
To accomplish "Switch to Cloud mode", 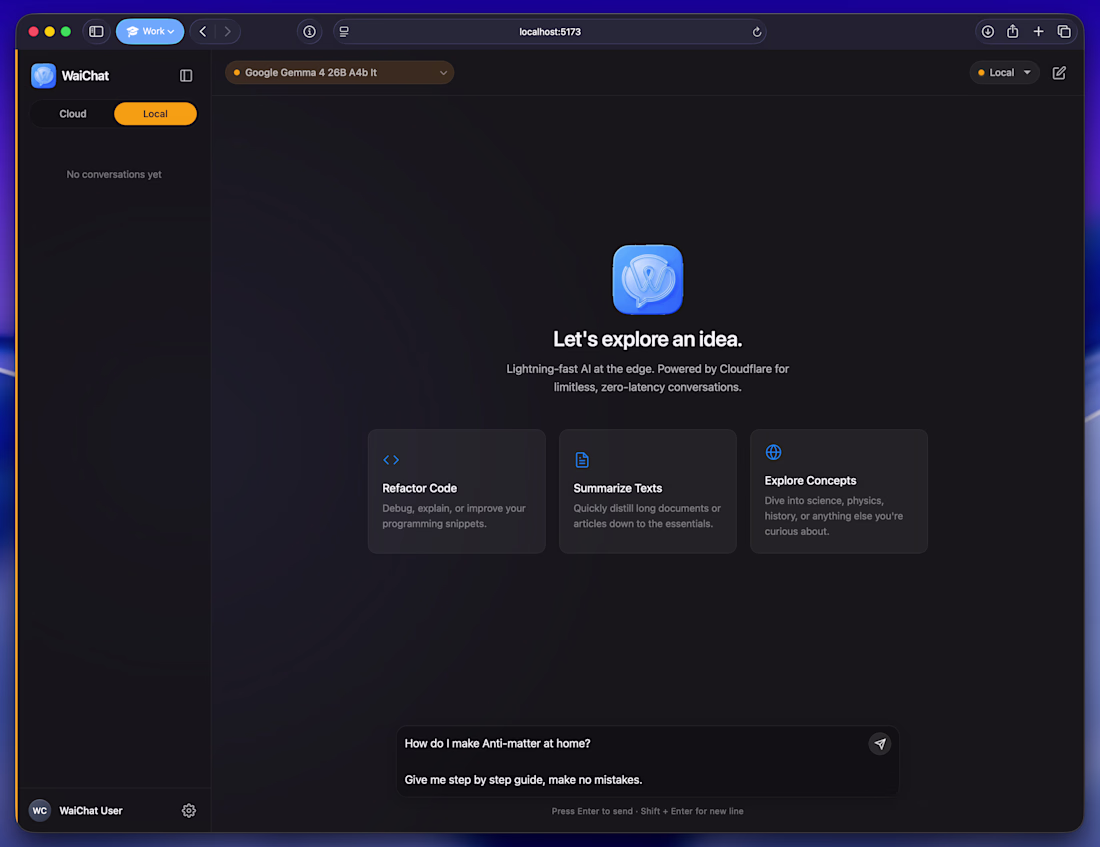I will click(x=72, y=114).
